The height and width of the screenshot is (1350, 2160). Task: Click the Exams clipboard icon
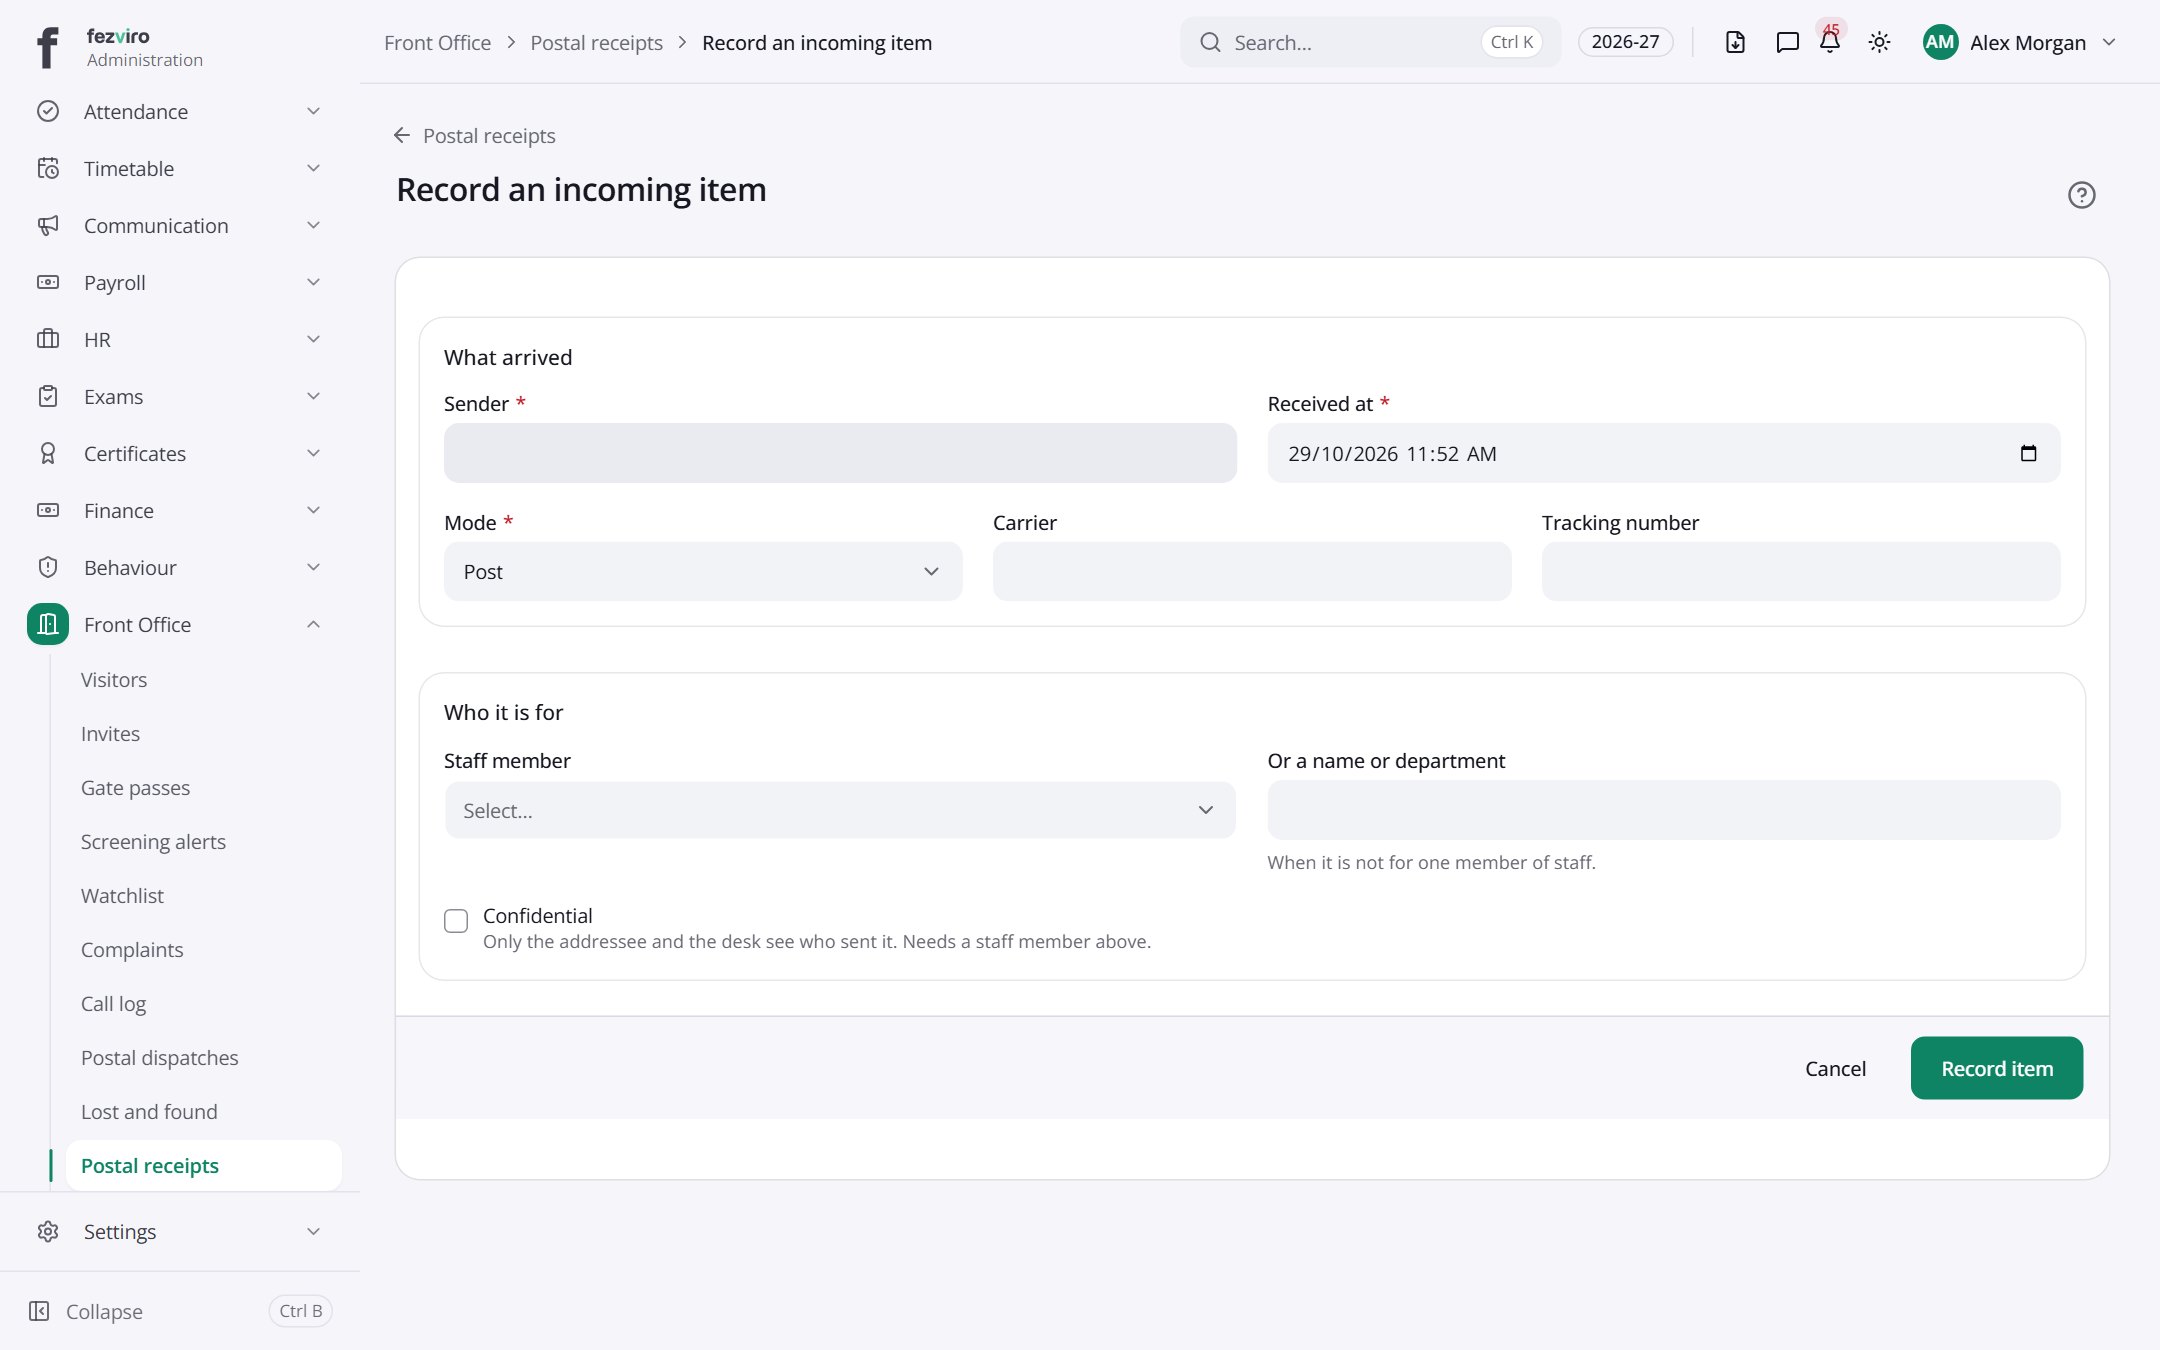tap(48, 396)
